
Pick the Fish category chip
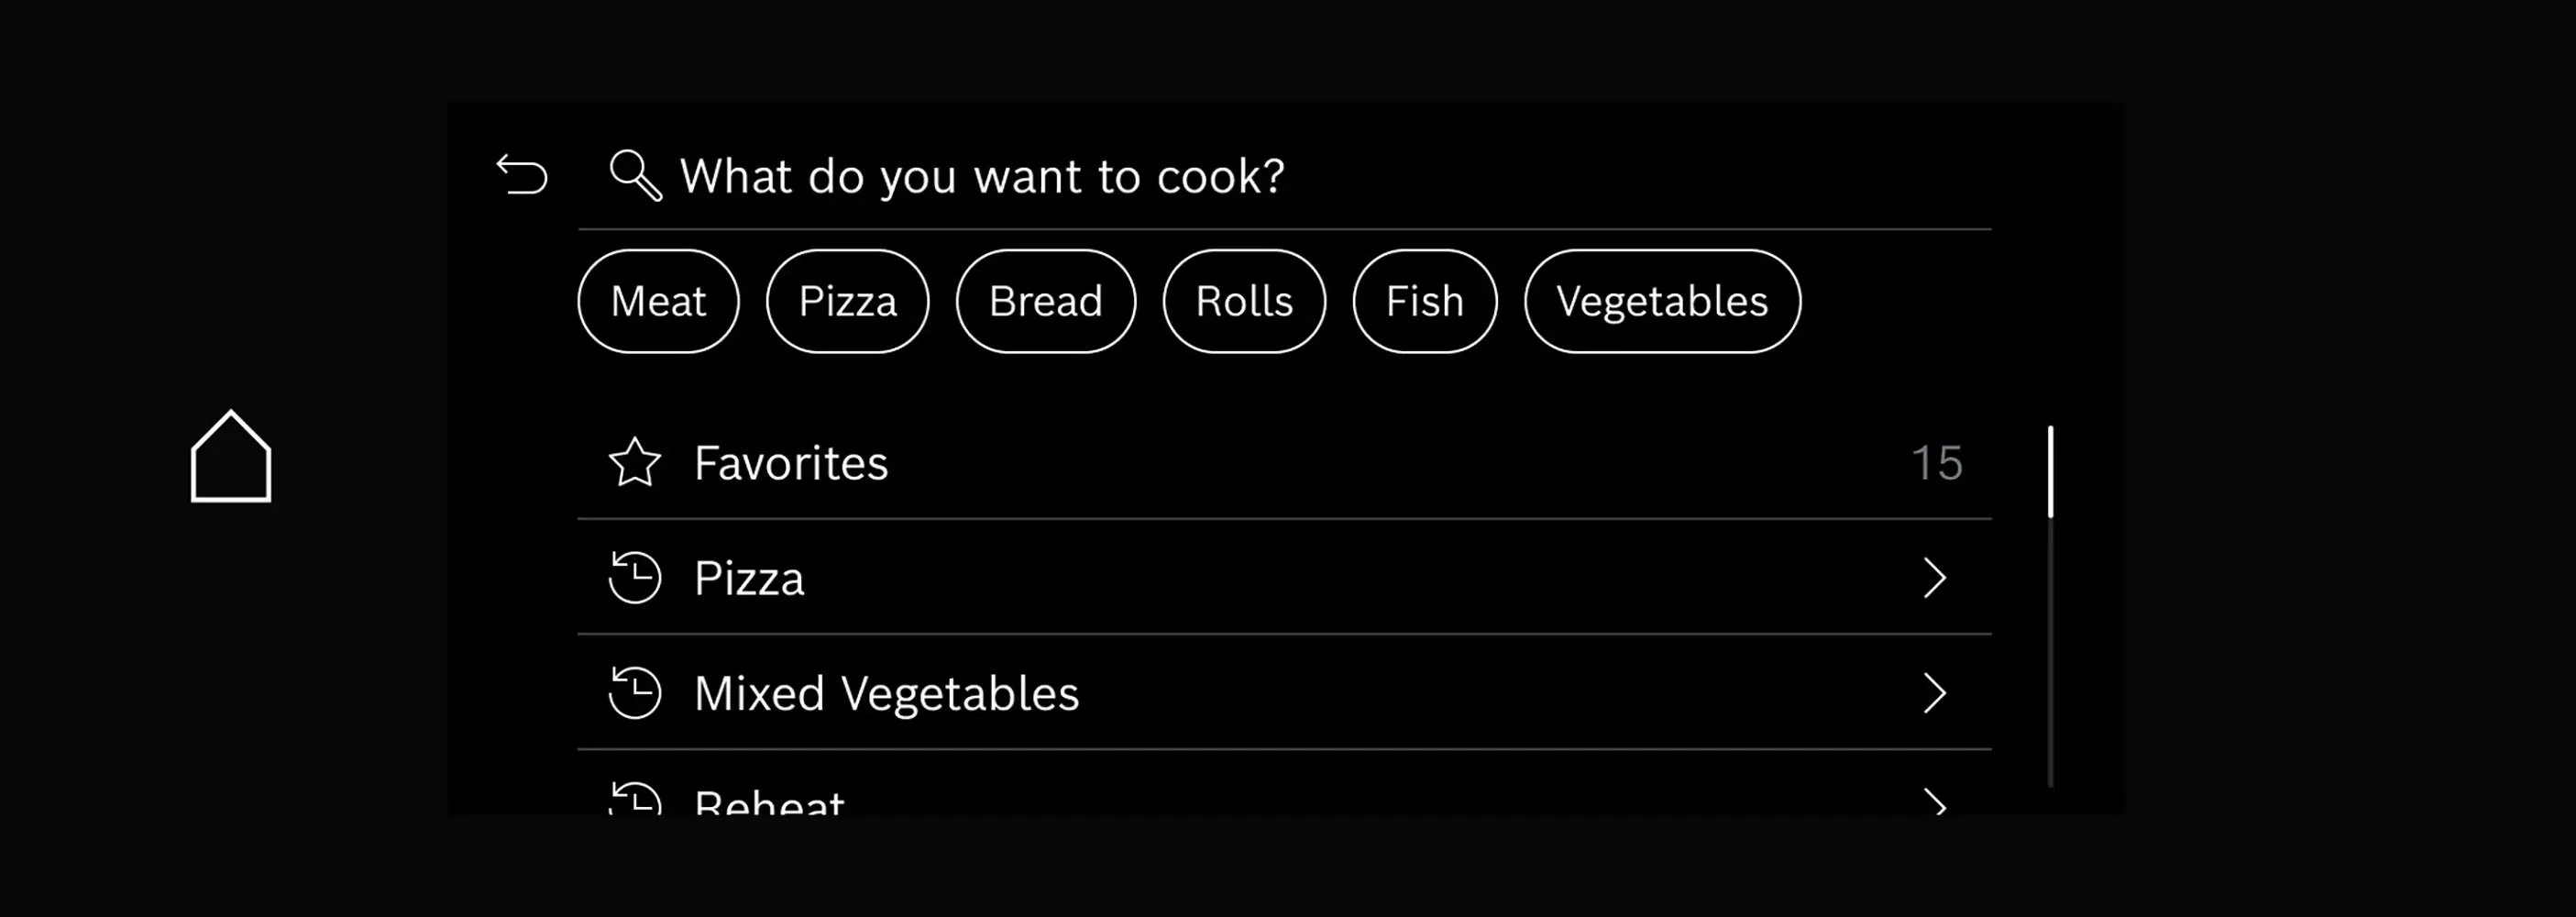(x=1424, y=301)
